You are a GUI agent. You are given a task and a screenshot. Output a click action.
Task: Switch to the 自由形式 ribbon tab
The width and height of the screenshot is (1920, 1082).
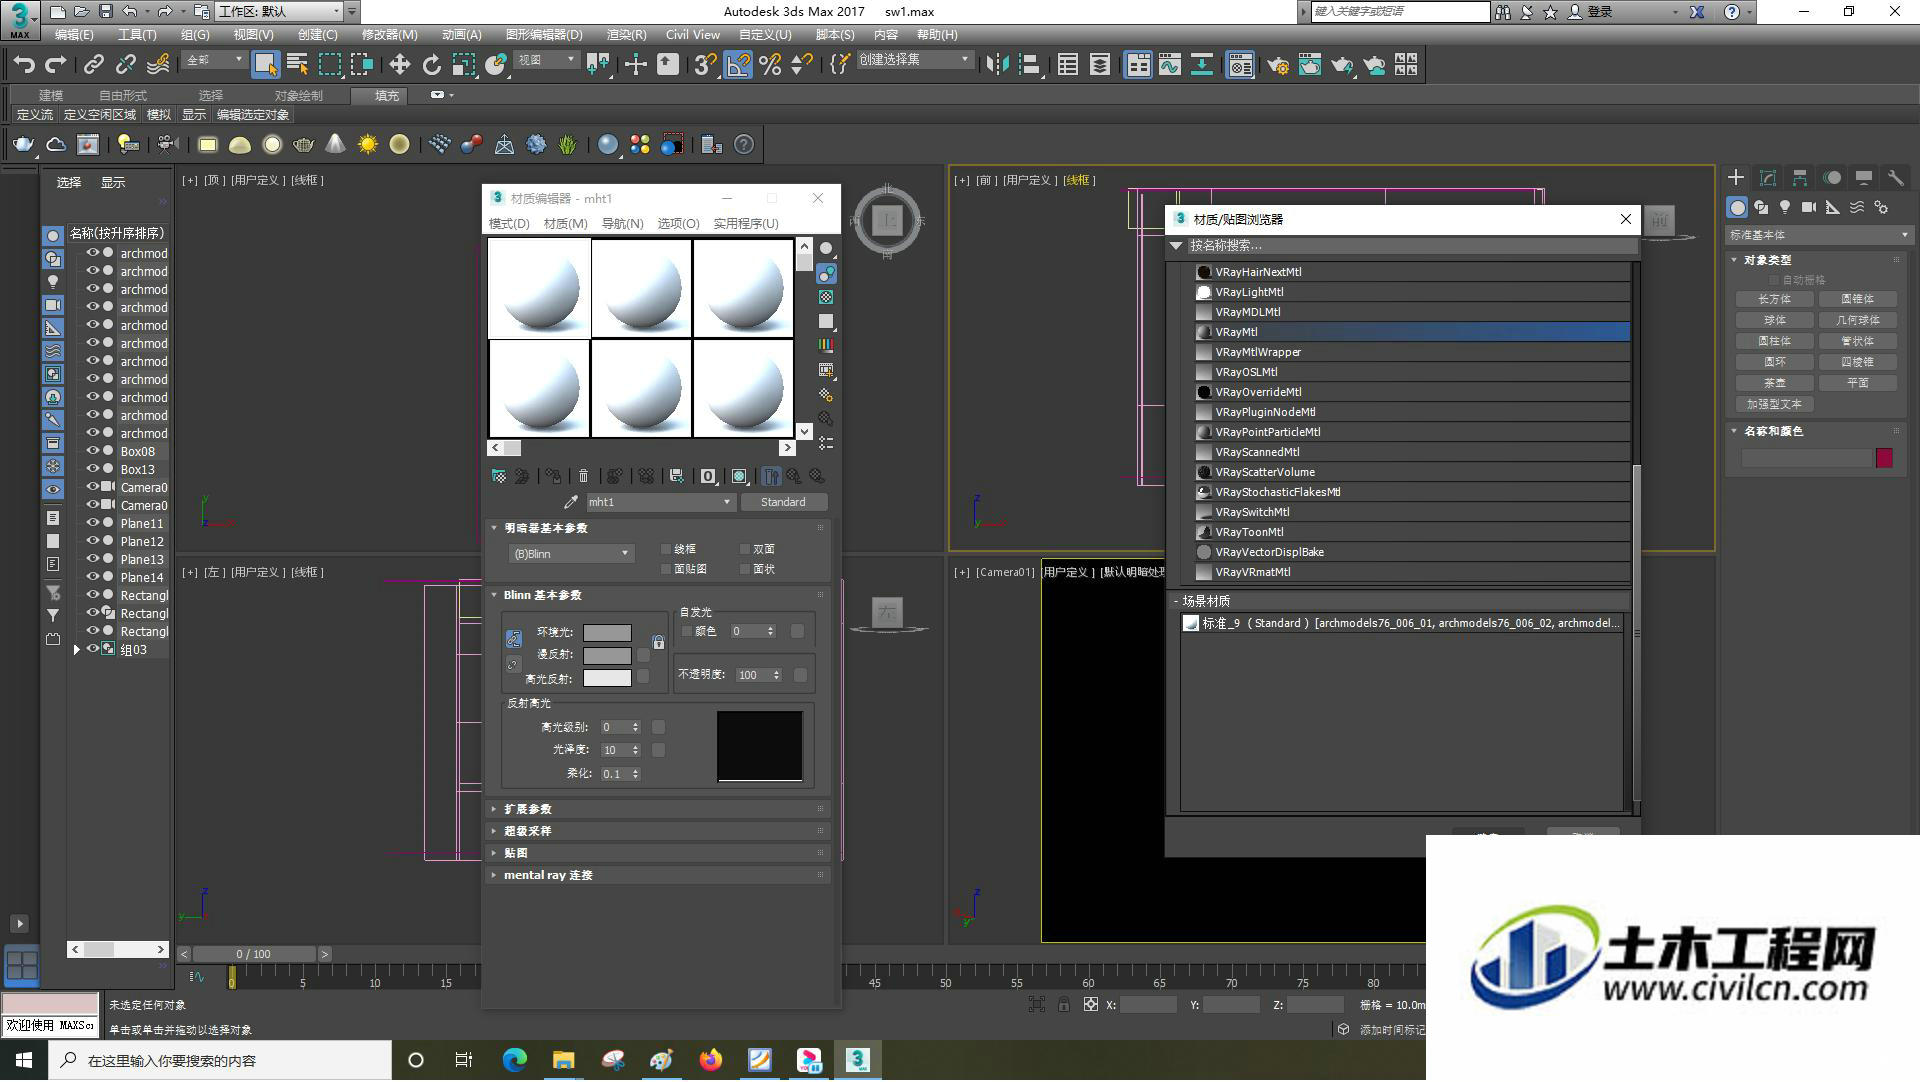tap(123, 95)
